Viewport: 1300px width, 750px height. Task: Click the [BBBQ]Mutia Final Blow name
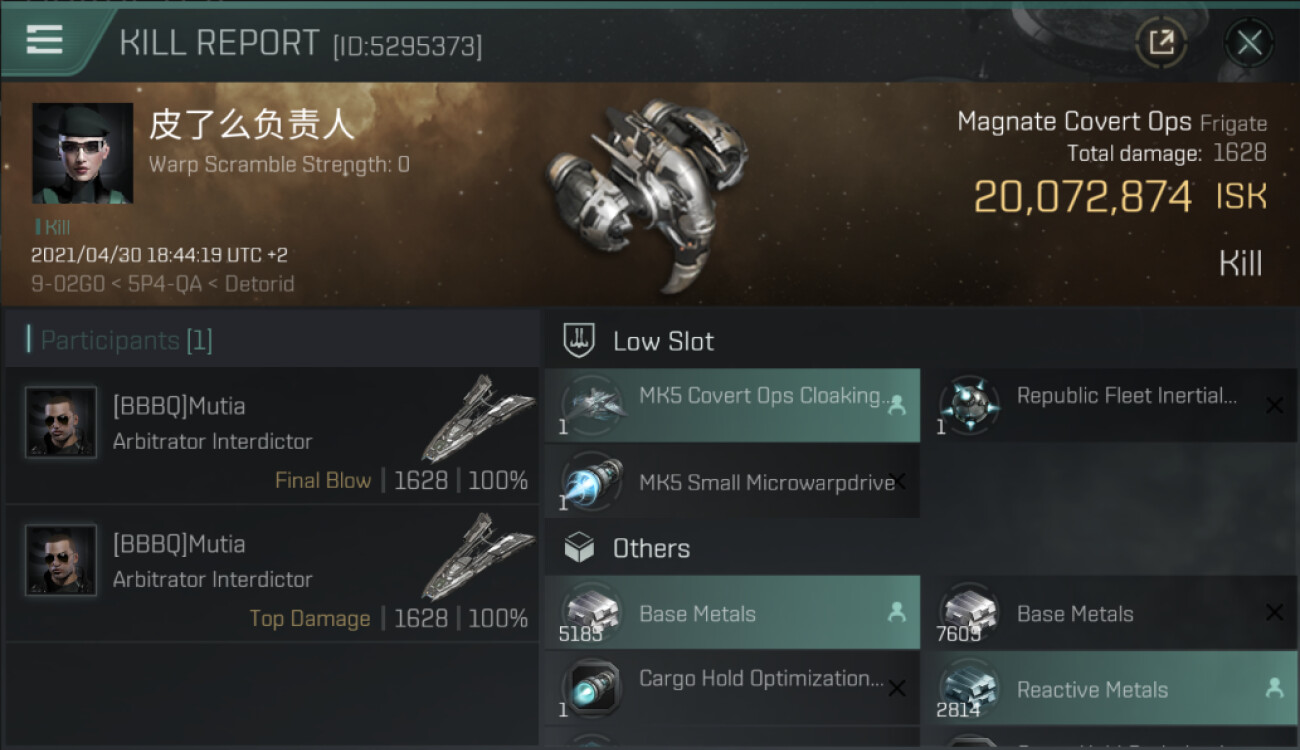click(x=179, y=406)
